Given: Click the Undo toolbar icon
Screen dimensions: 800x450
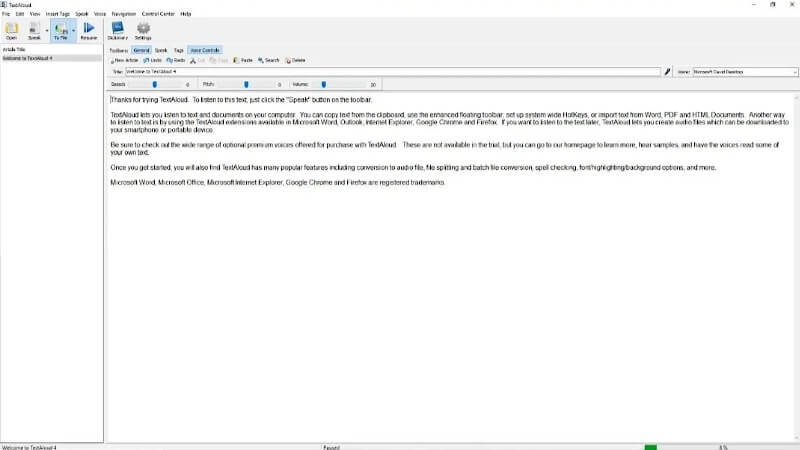Looking at the screenshot, I should coord(153,60).
